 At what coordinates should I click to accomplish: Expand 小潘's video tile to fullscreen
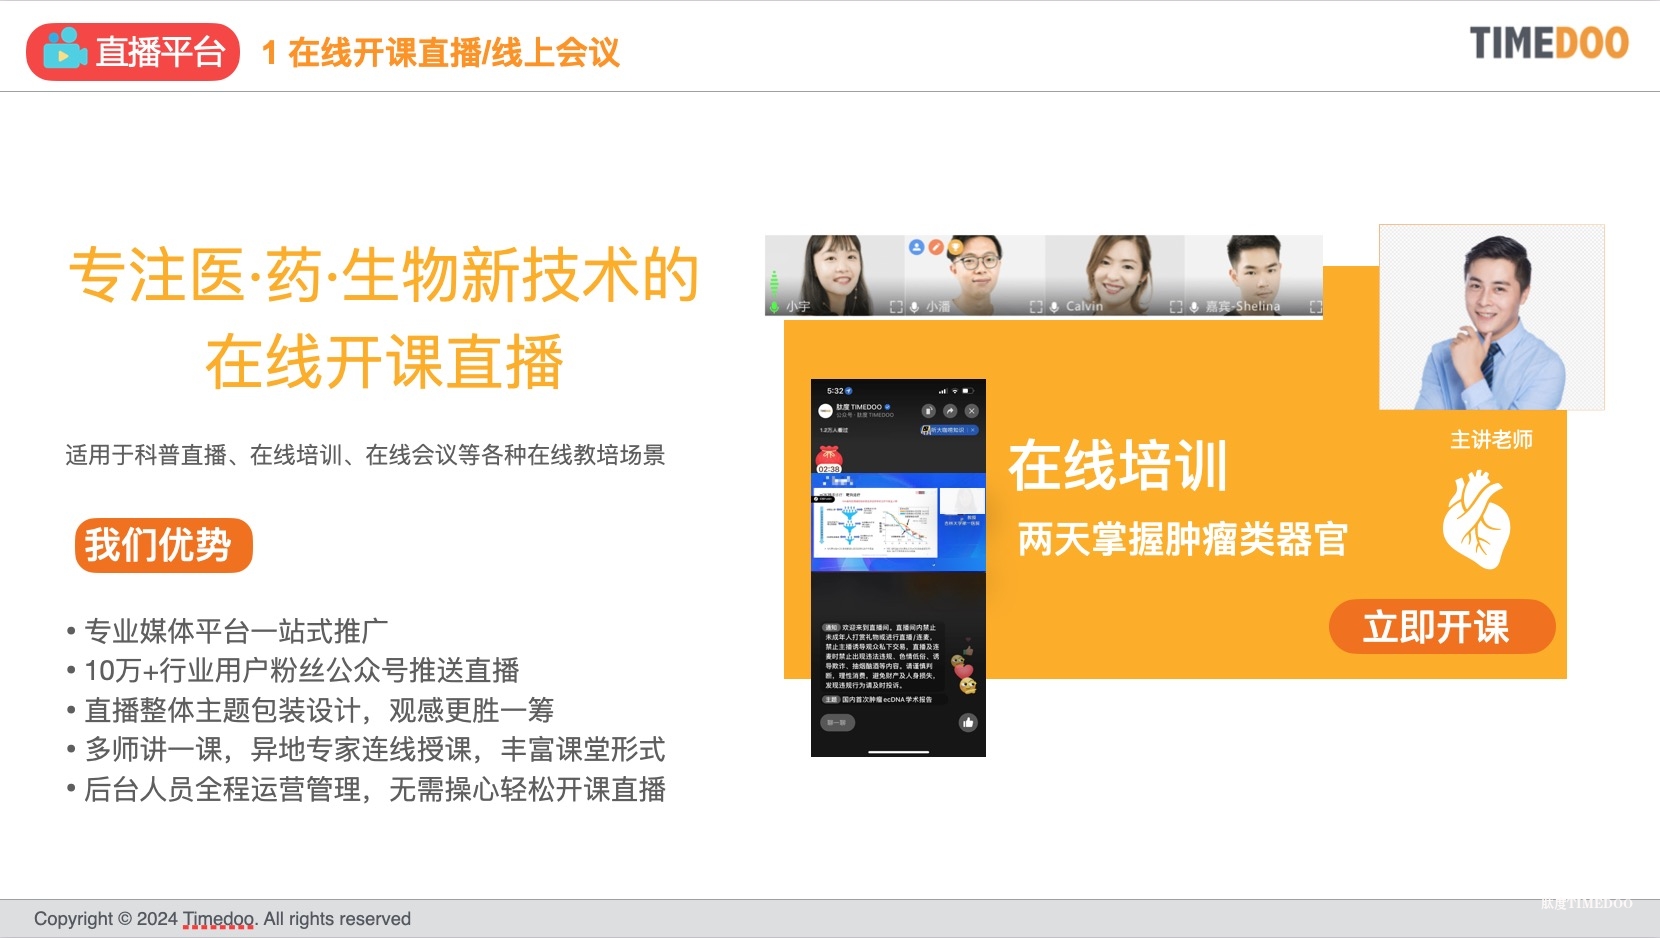click(x=1036, y=307)
